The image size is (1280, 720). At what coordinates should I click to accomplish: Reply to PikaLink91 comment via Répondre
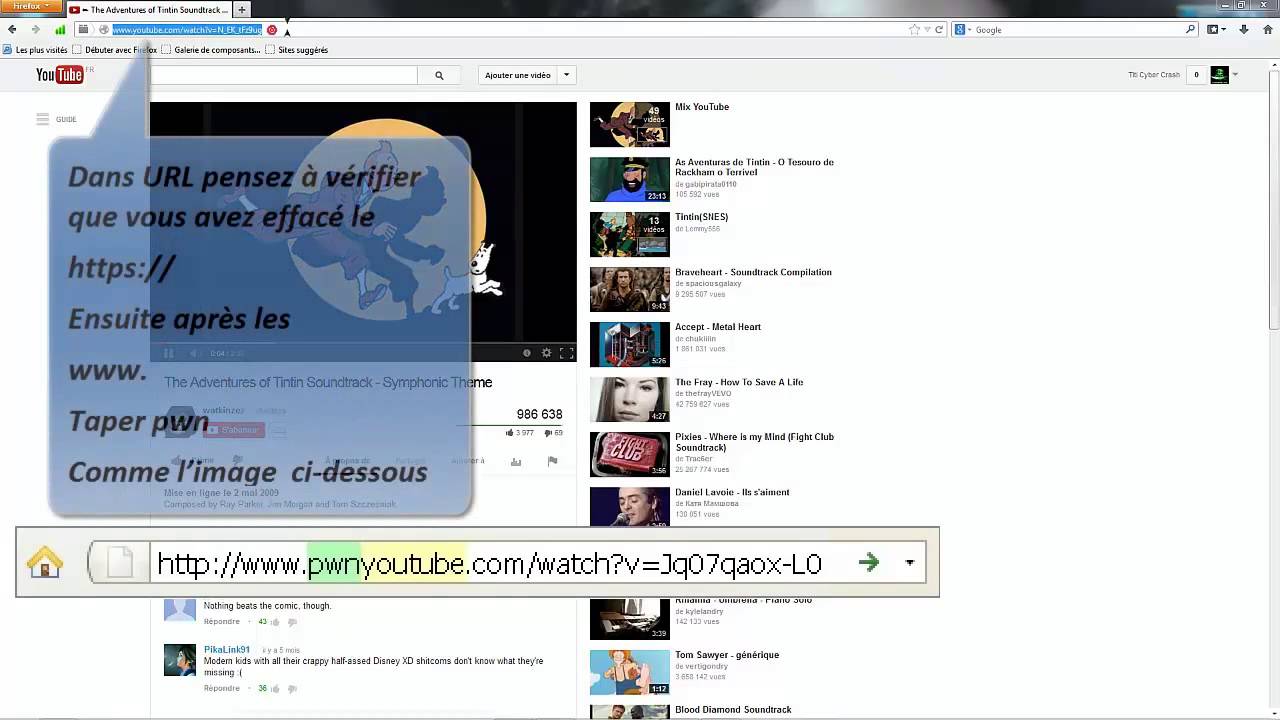[x=222, y=688]
